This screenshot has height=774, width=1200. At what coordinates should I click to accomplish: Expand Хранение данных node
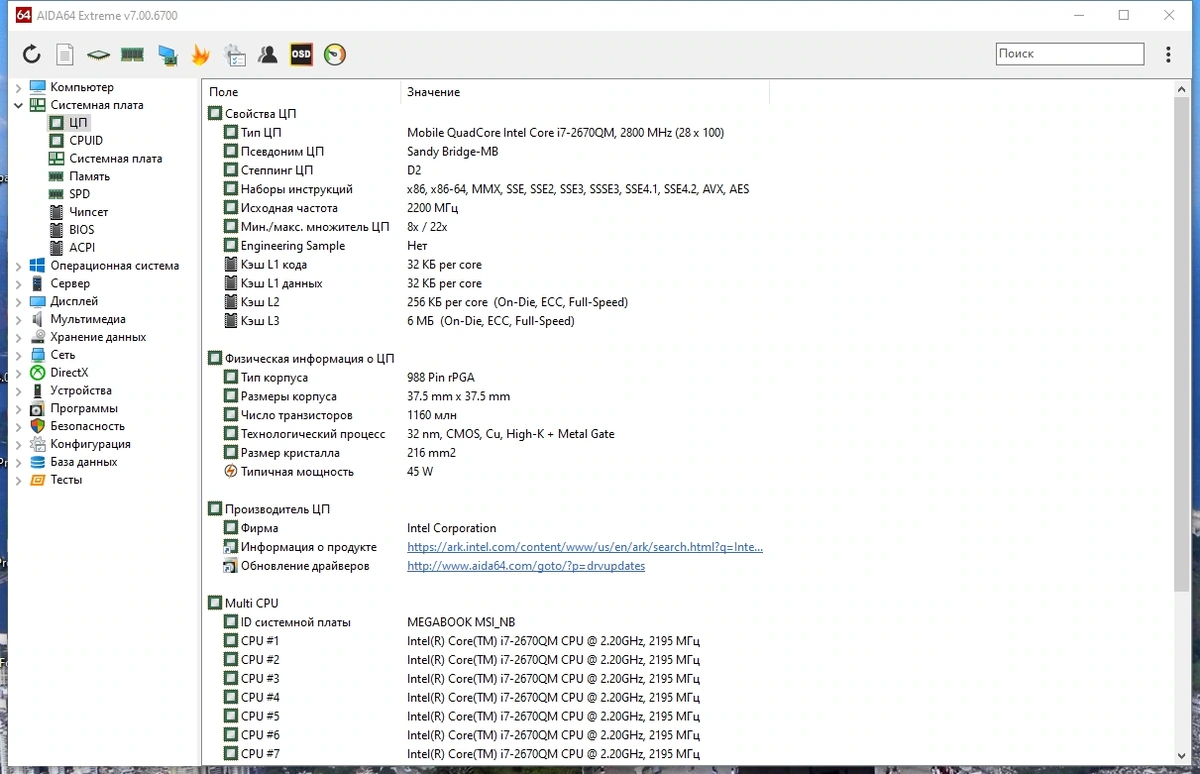(x=19, y=337)
